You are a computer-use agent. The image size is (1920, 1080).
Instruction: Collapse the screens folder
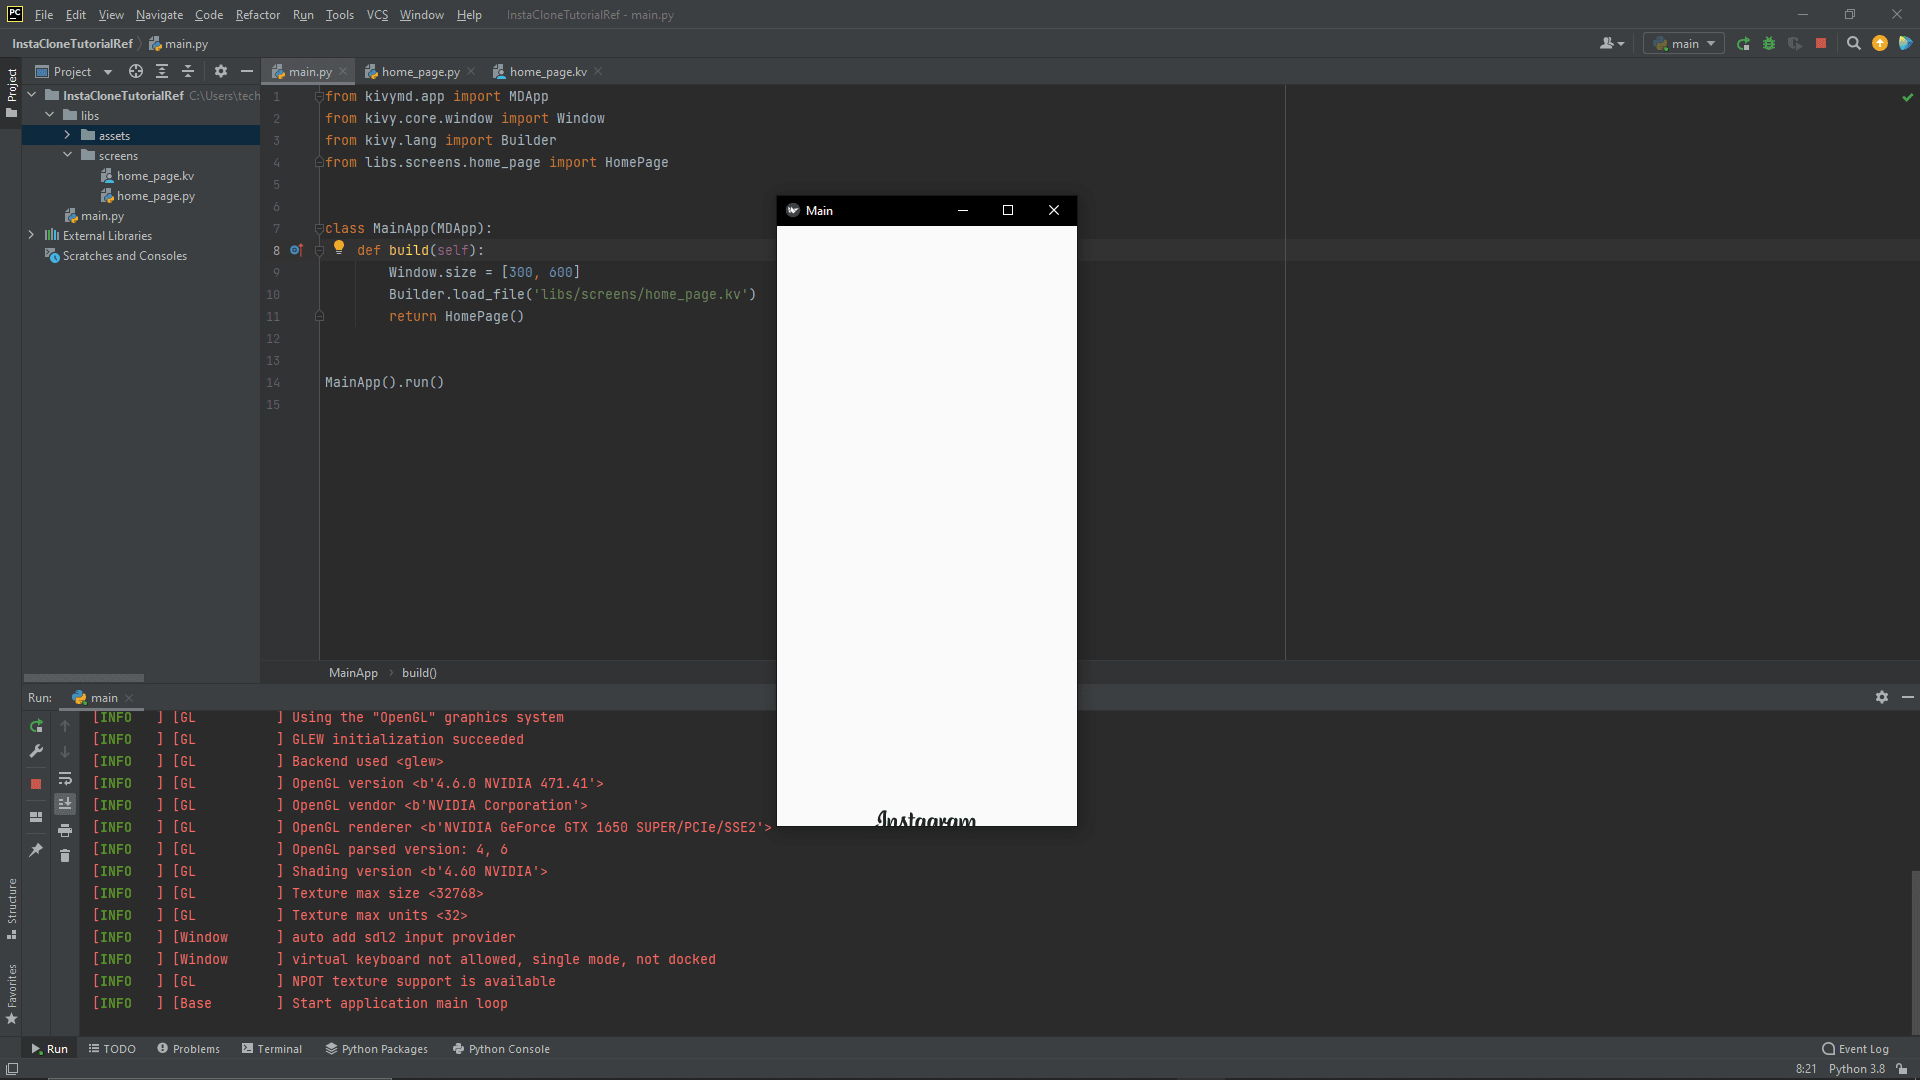point(68,155)
